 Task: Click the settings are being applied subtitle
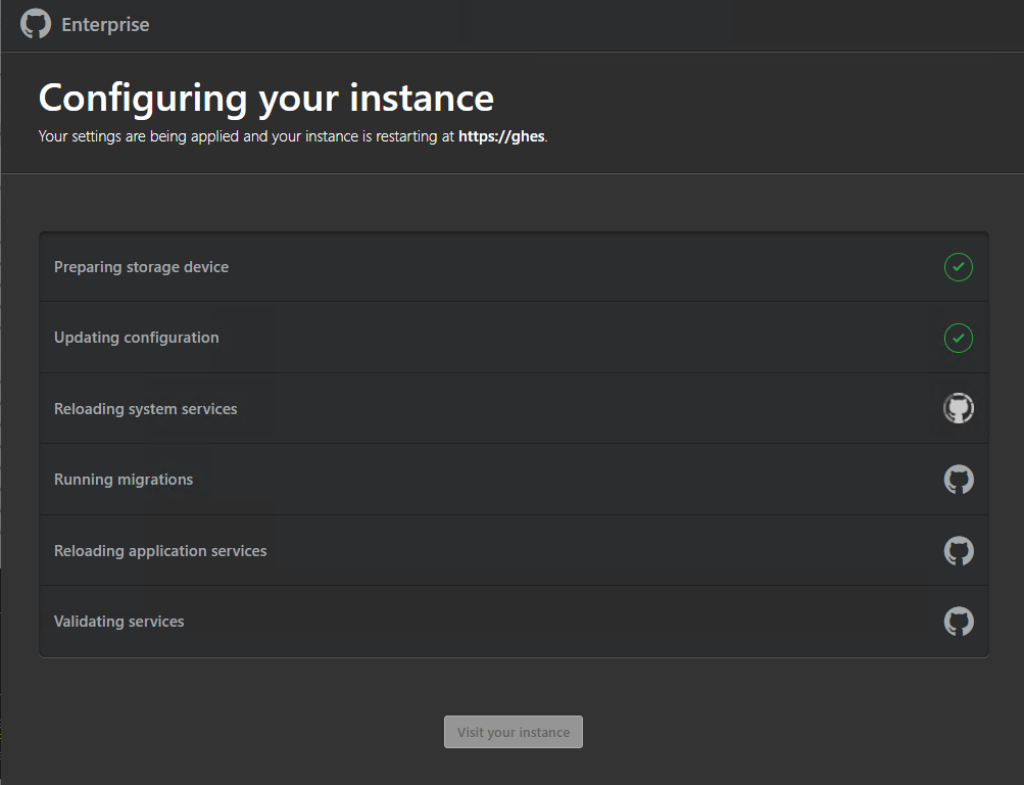coord(293,136)
